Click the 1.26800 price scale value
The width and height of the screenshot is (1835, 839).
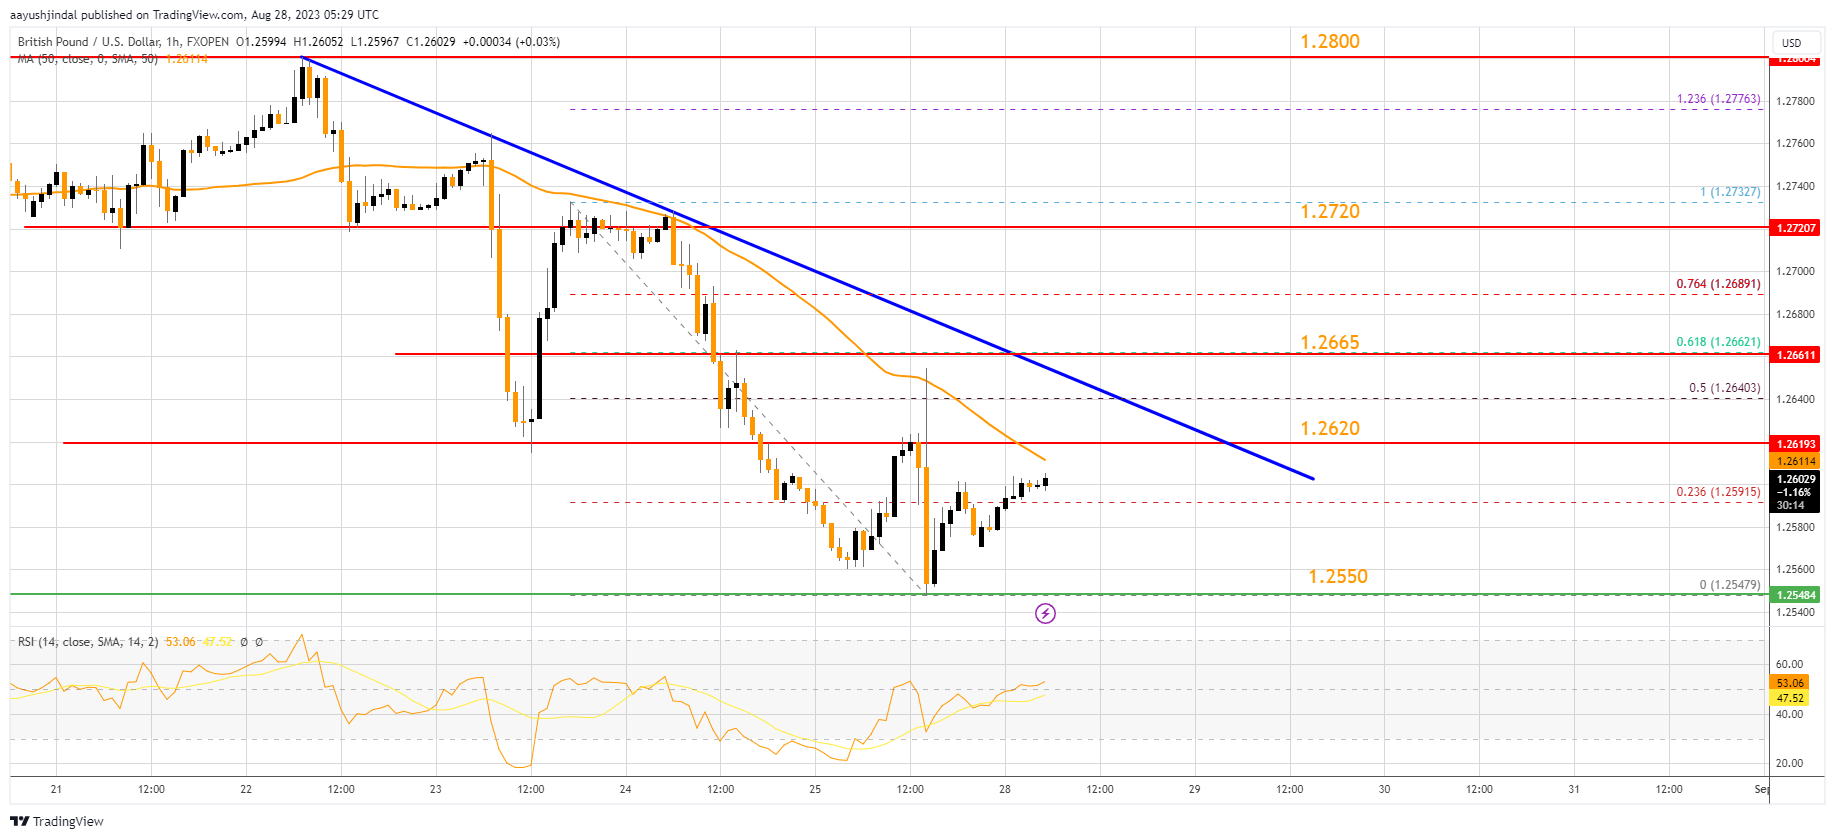point(1795,314)
